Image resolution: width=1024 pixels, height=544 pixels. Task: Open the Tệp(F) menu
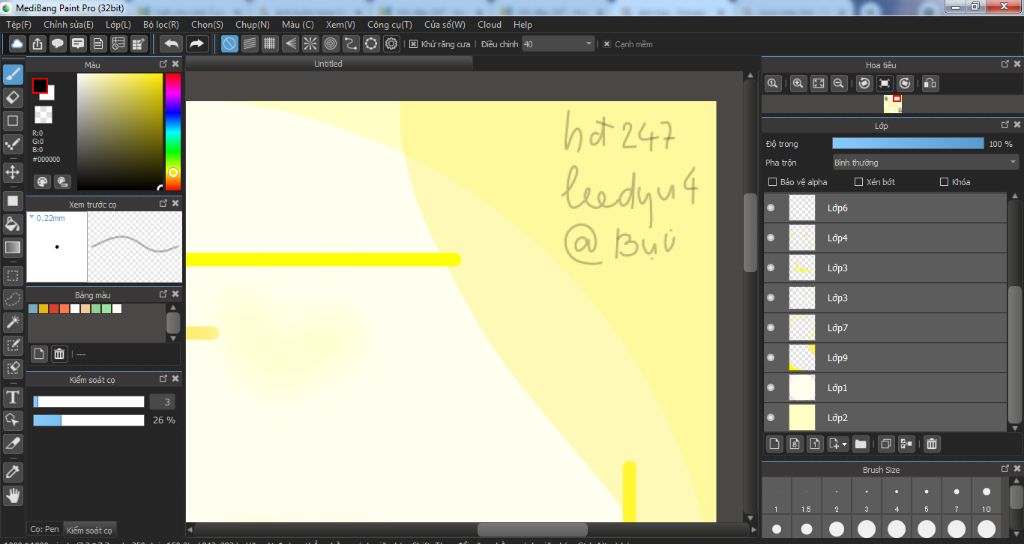point(18,25)
